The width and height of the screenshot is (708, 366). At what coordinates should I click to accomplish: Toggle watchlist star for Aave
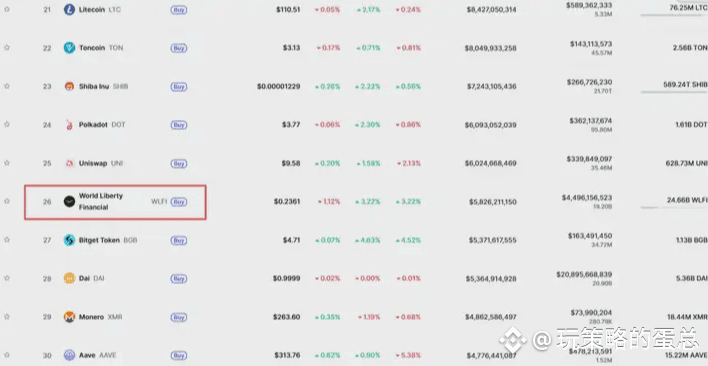click(7, 355)
